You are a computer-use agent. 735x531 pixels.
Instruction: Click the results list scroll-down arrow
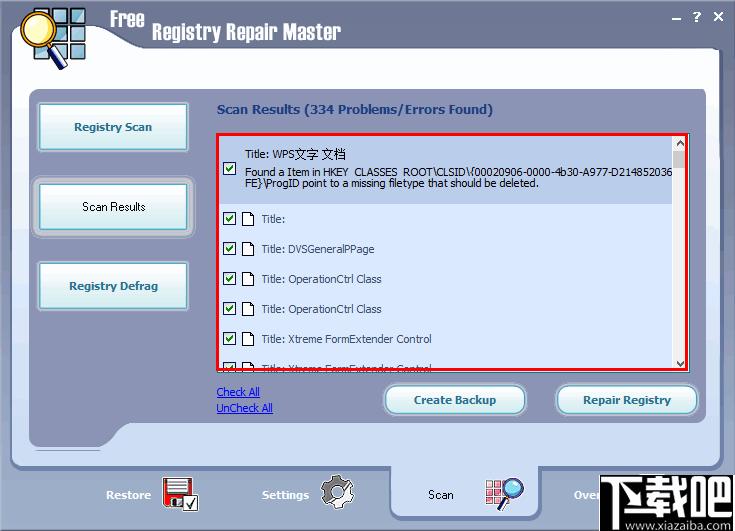click(x=680, y=364)
